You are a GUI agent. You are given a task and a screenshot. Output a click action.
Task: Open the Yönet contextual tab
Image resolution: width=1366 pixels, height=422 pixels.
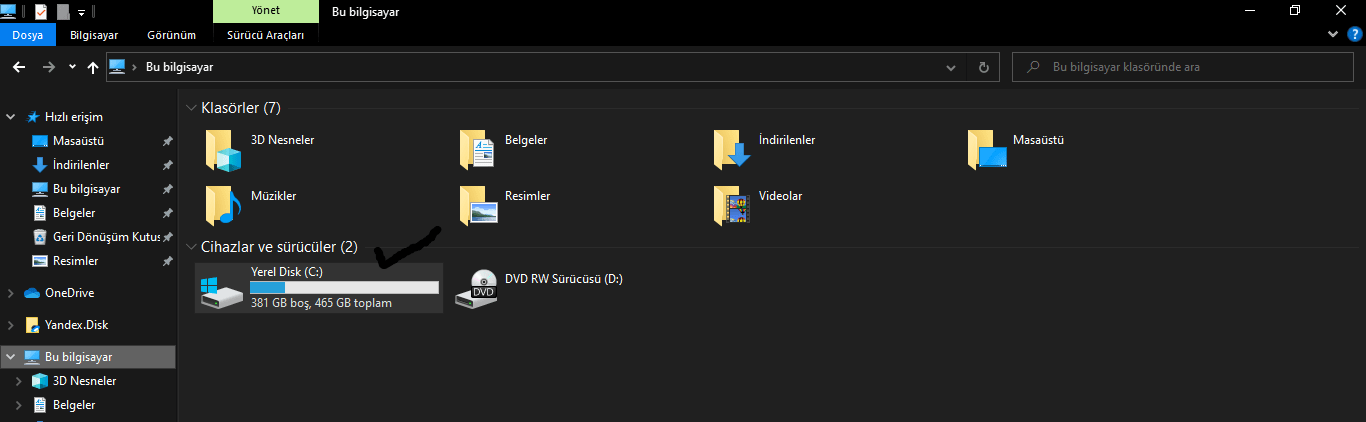point(266,11)
